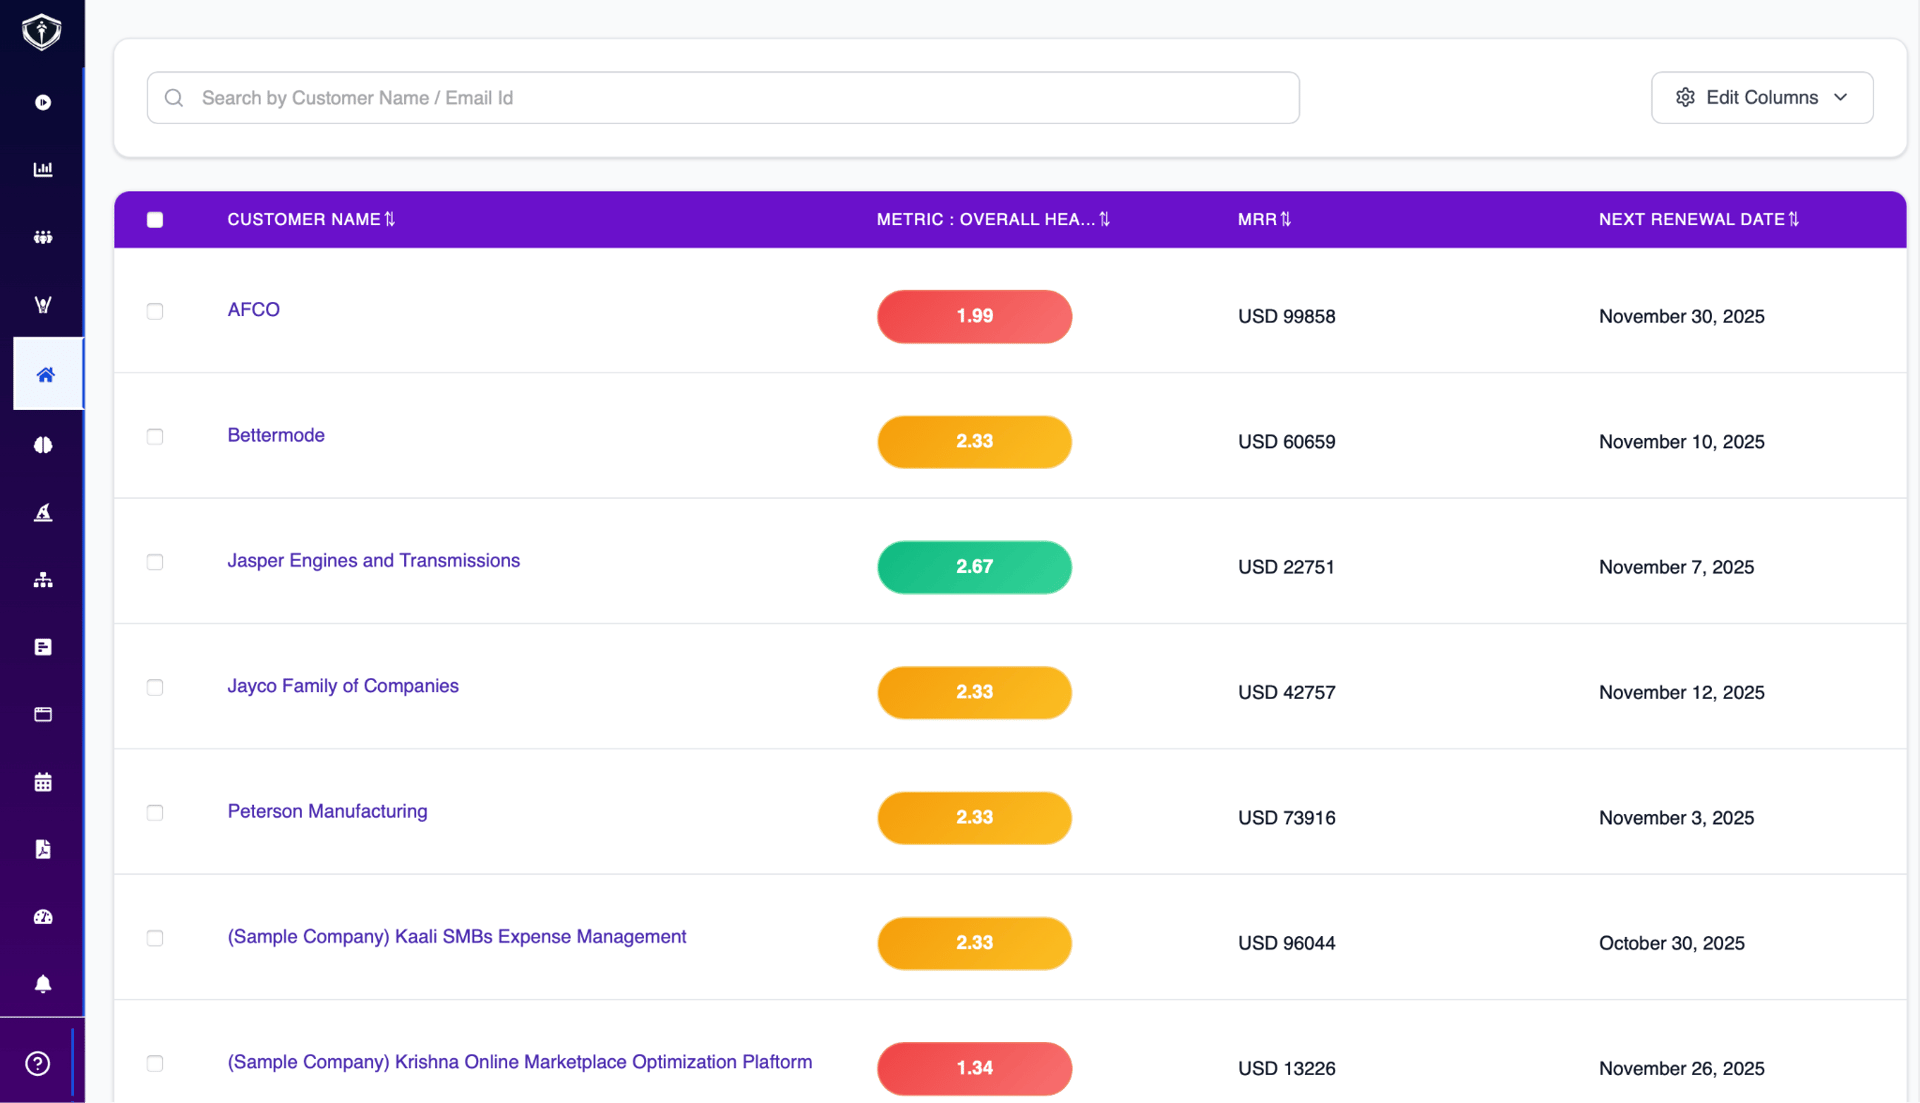Sort table by MRR column header

pos(1285,219)
